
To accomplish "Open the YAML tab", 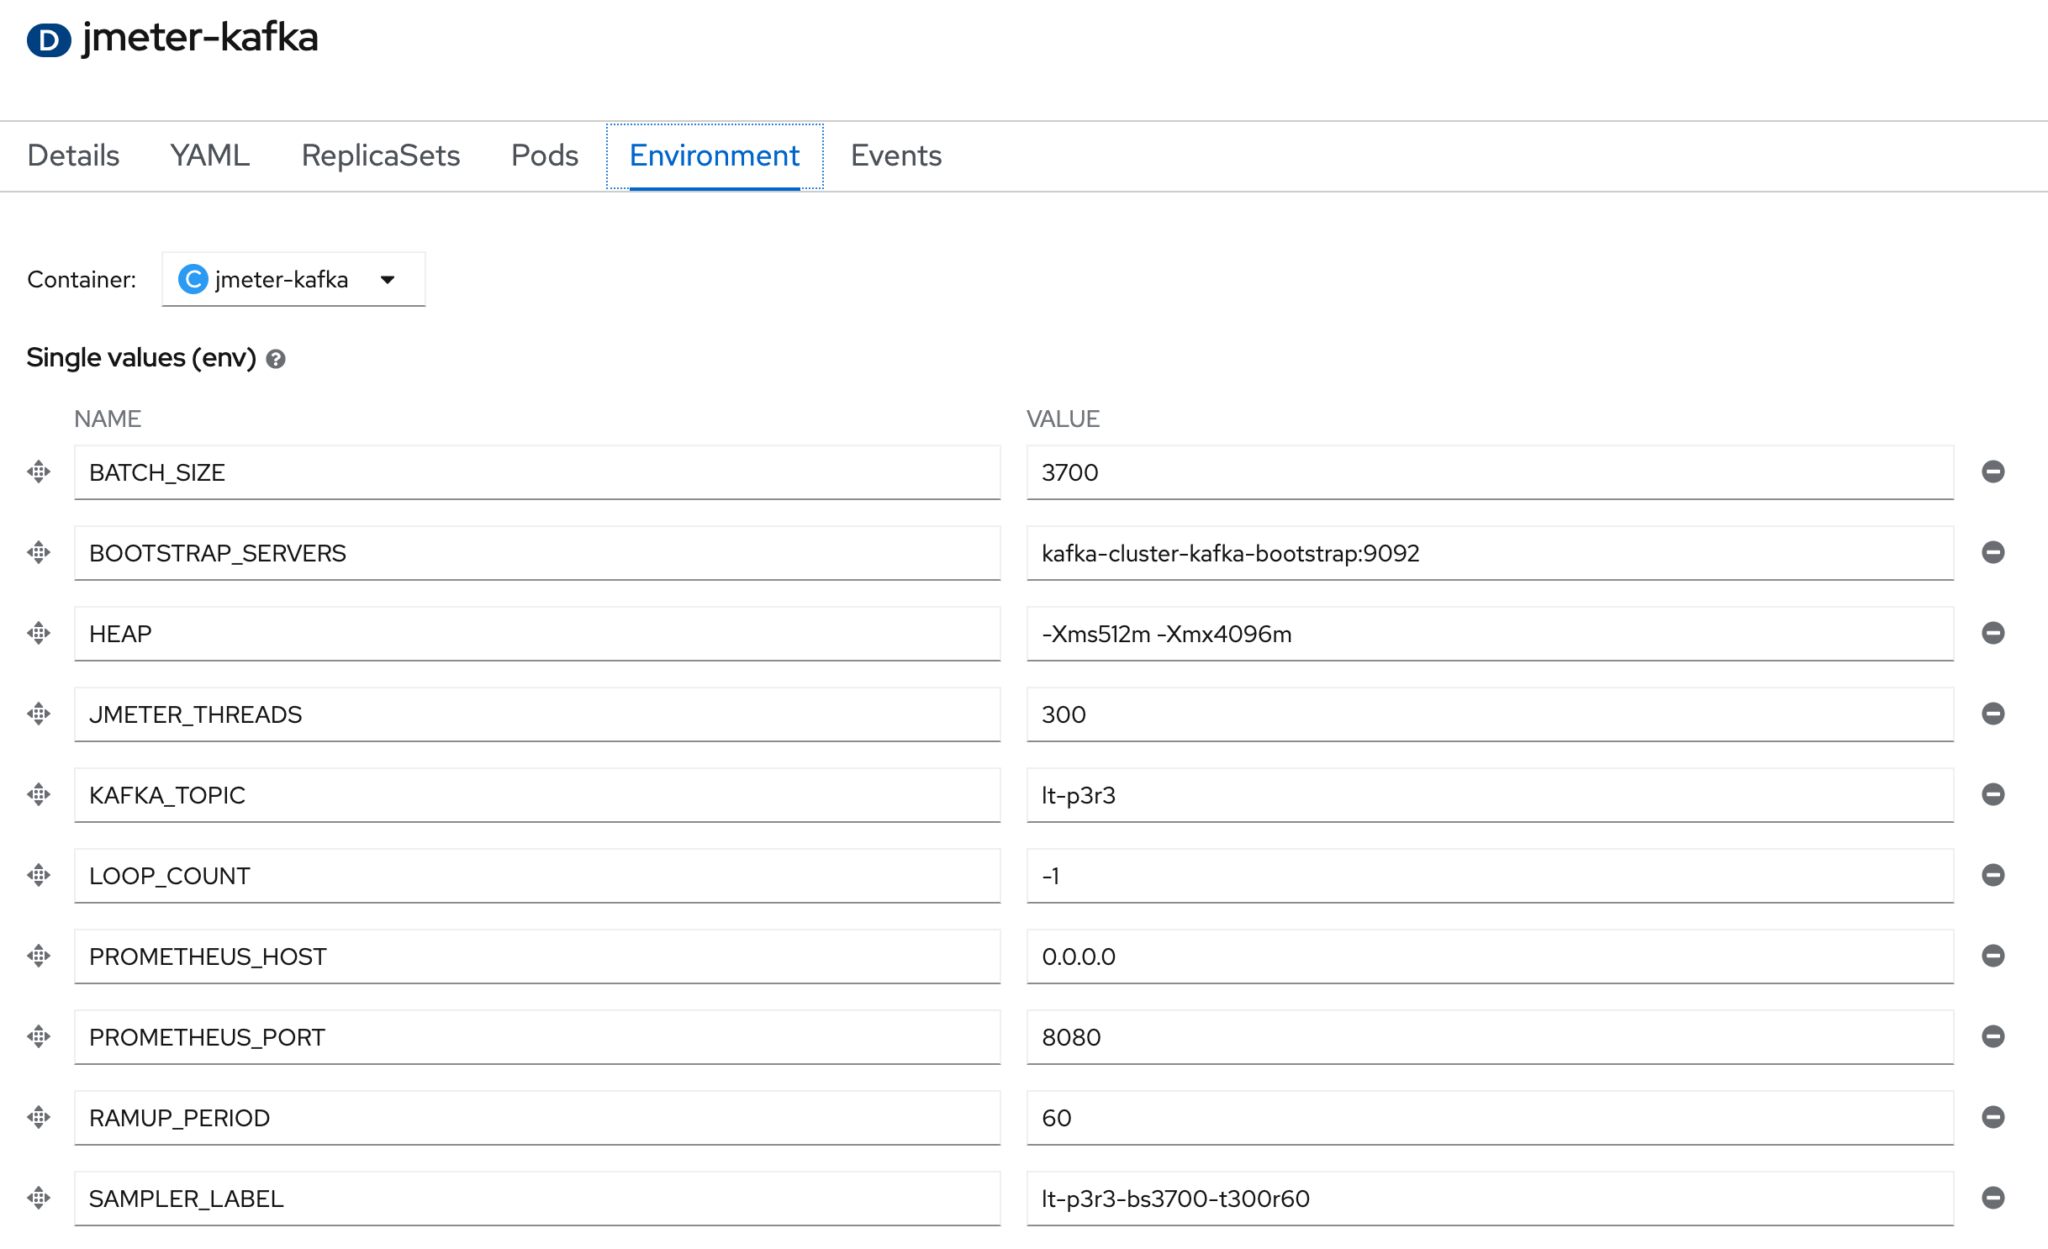I will tap(209, 155).
